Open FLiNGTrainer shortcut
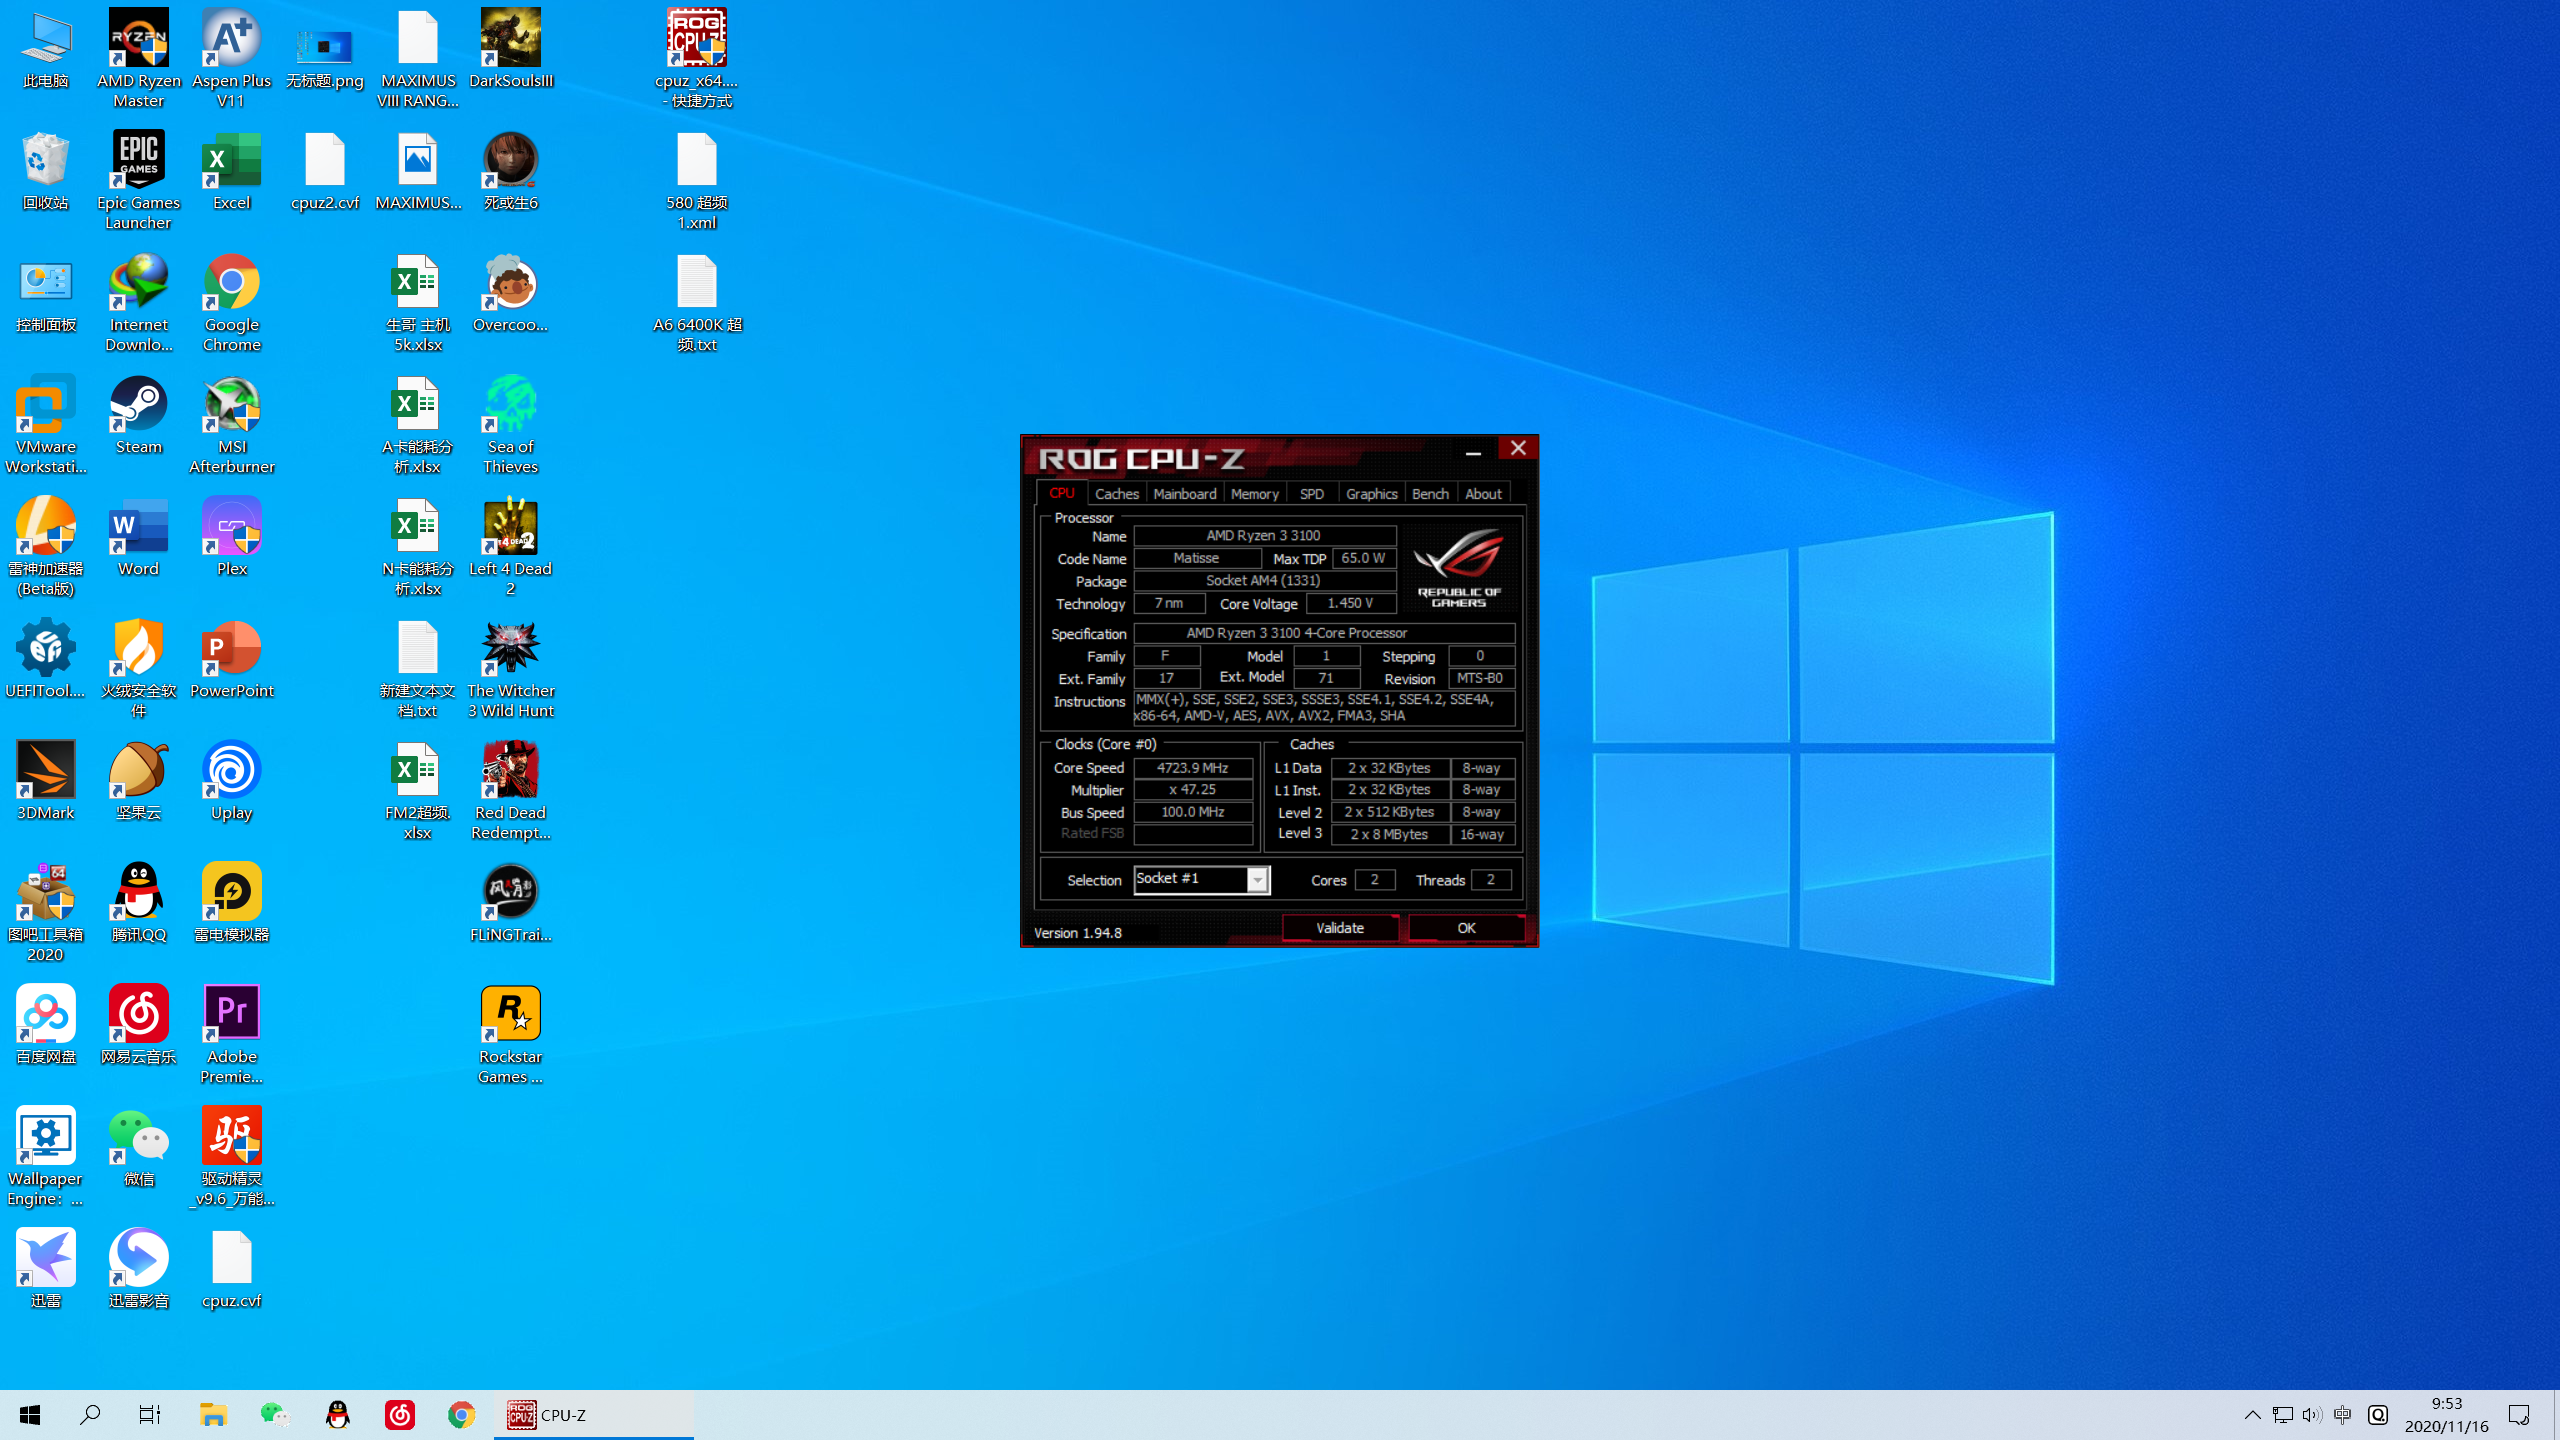The height and width of the screenshot is (1440, 2560). 511,902
